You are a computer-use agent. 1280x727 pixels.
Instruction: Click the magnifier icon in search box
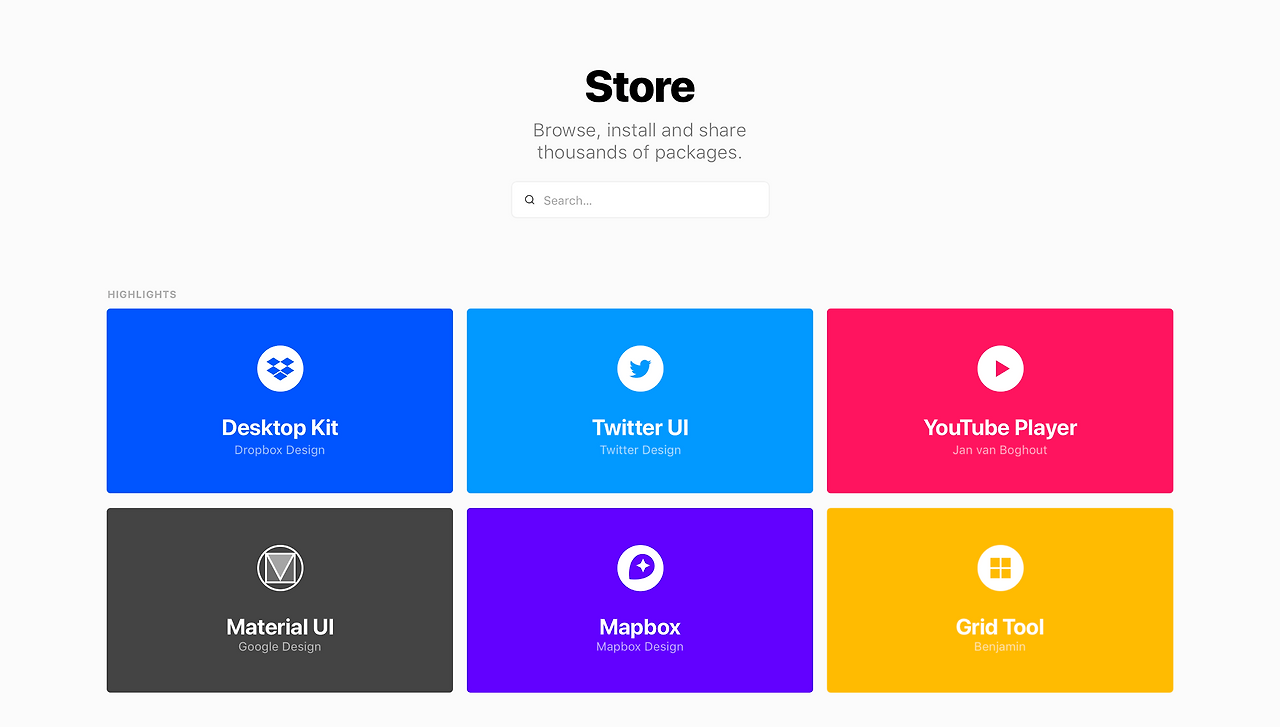point(530,200)
